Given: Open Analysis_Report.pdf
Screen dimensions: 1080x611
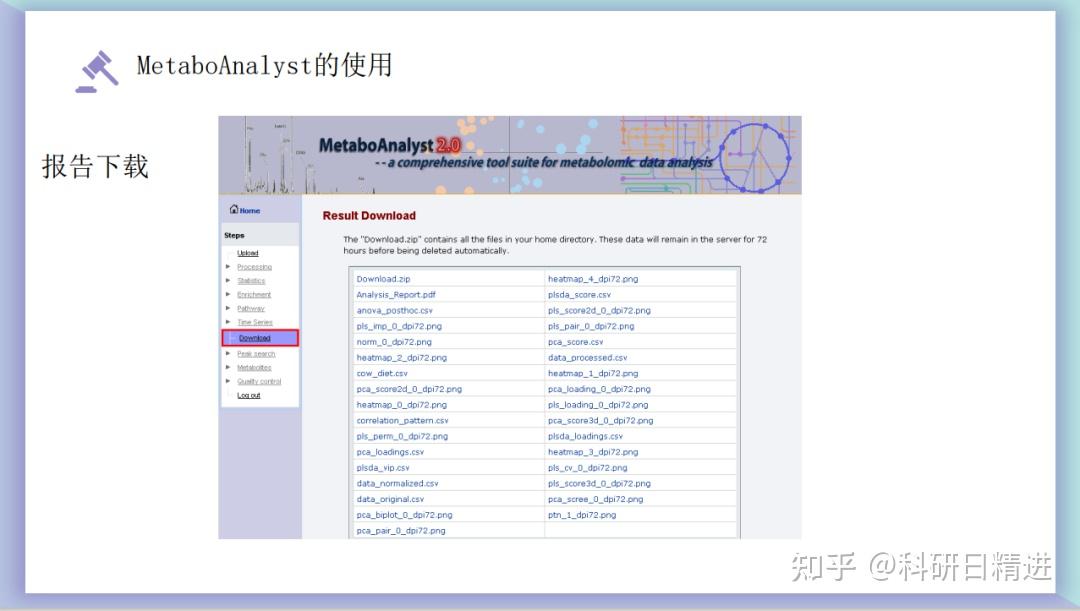Looking at the screenshot, I should point(396,294).
